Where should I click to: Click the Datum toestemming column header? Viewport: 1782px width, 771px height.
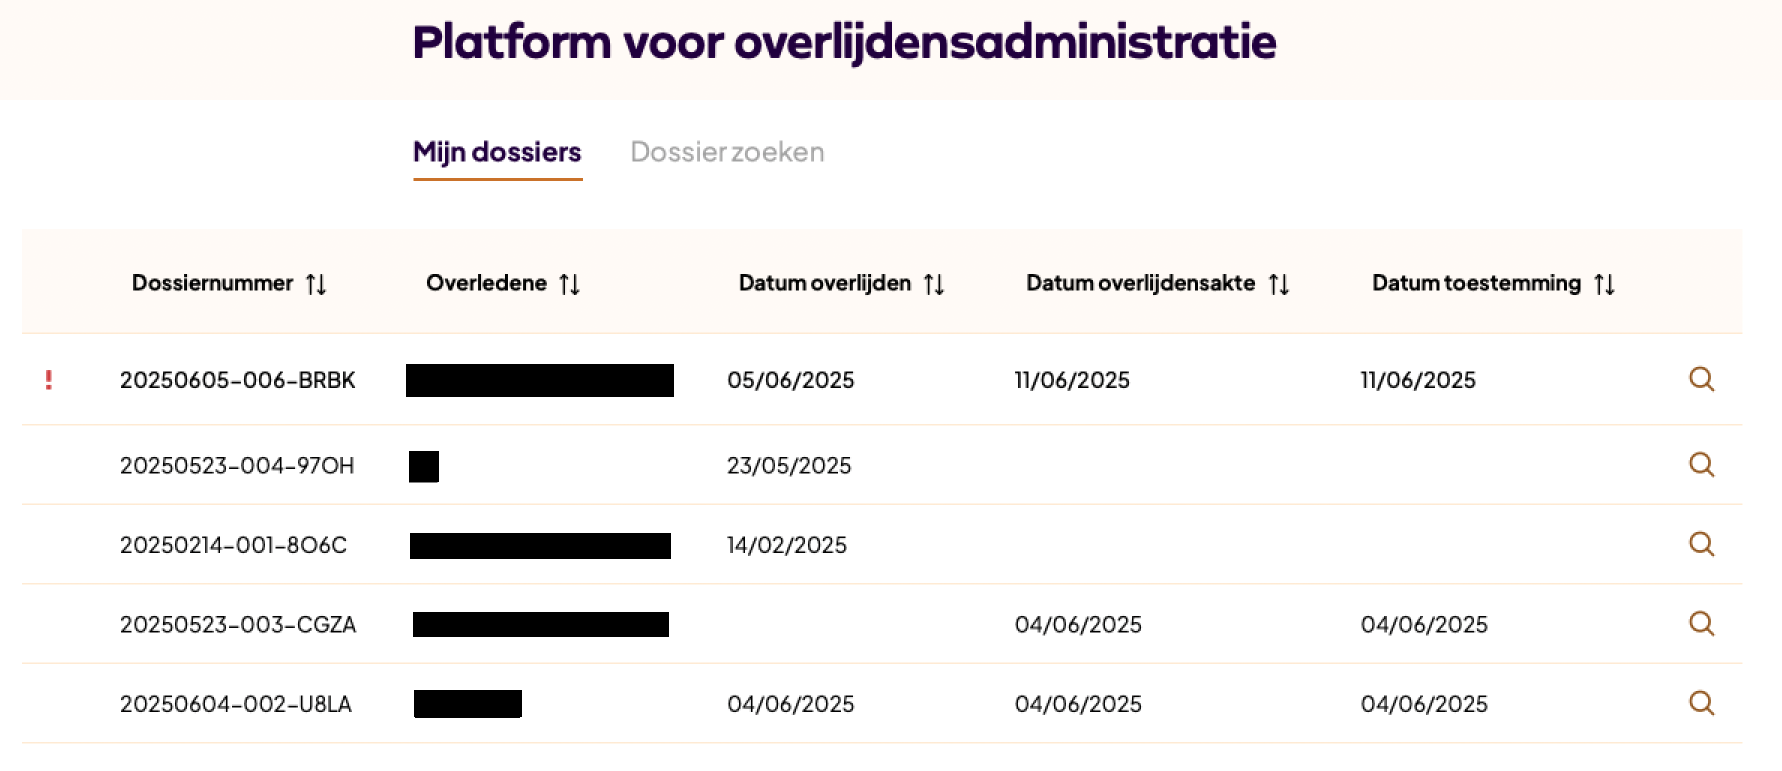click(1476, 283)
